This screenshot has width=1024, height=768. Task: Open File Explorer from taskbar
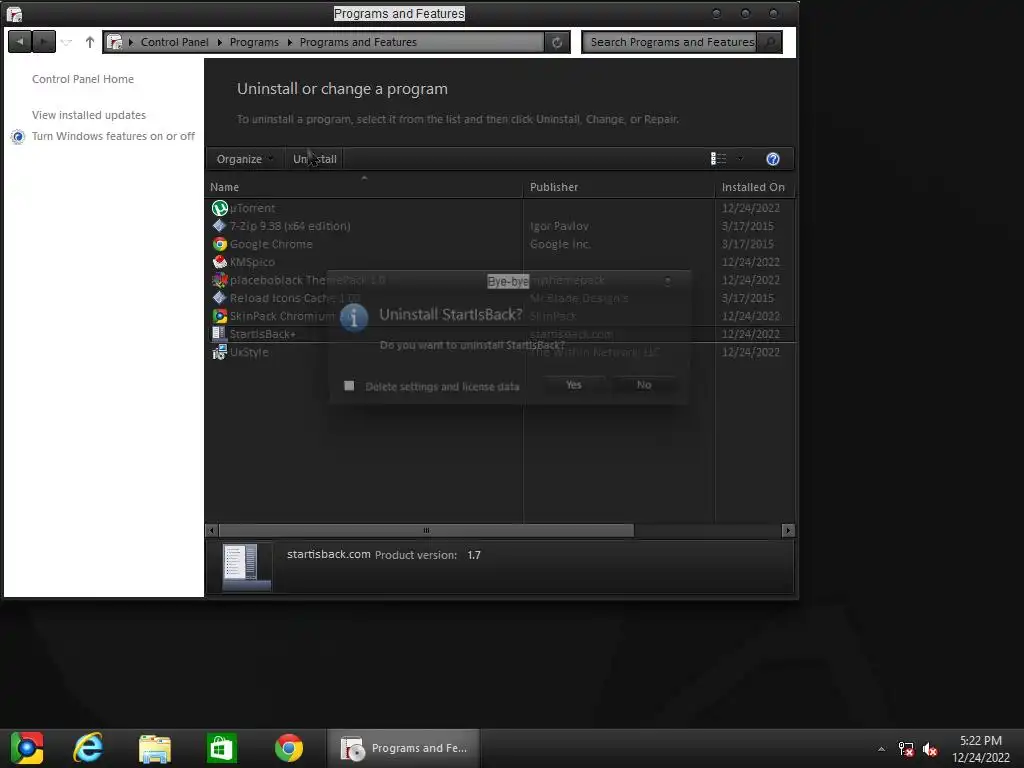155,749
